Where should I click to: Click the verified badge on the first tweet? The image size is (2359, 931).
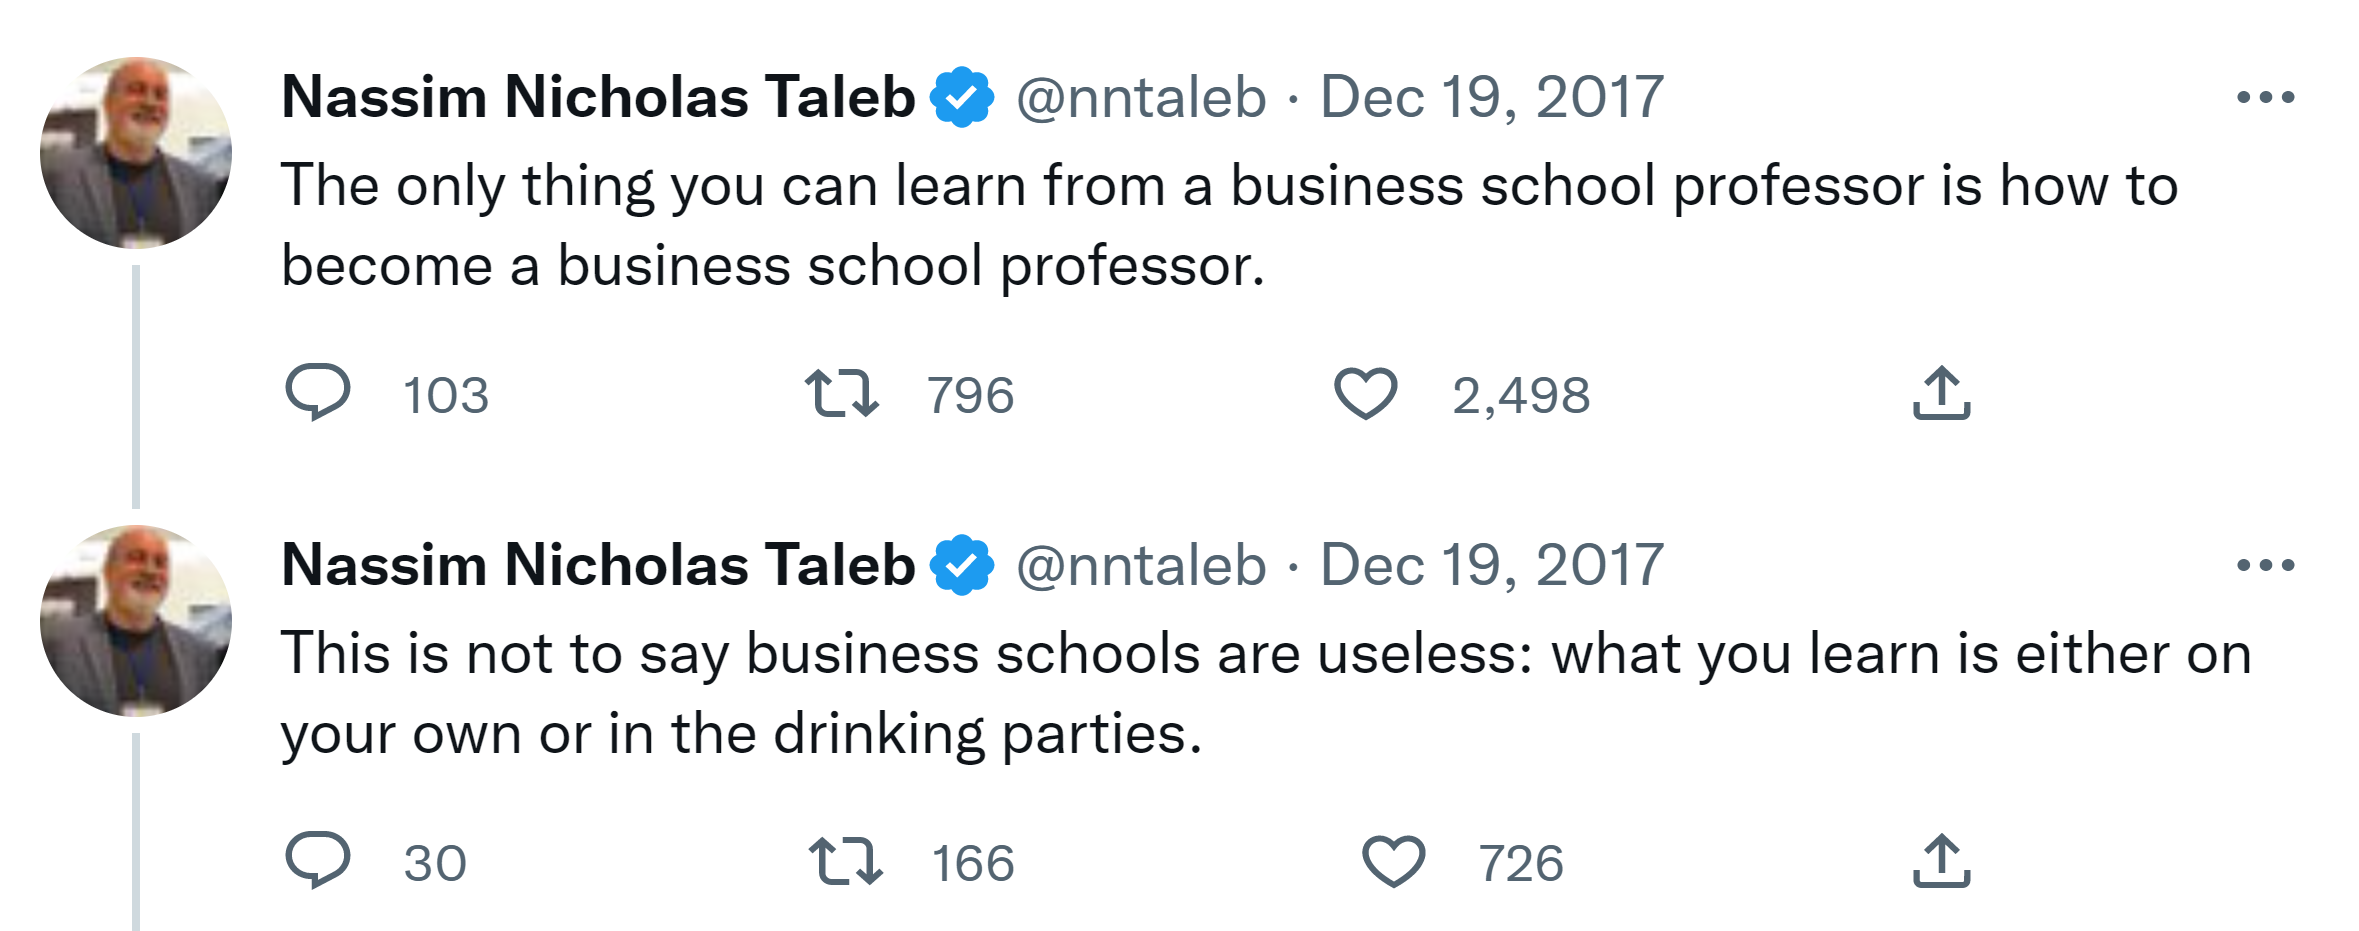pos(961,97)
